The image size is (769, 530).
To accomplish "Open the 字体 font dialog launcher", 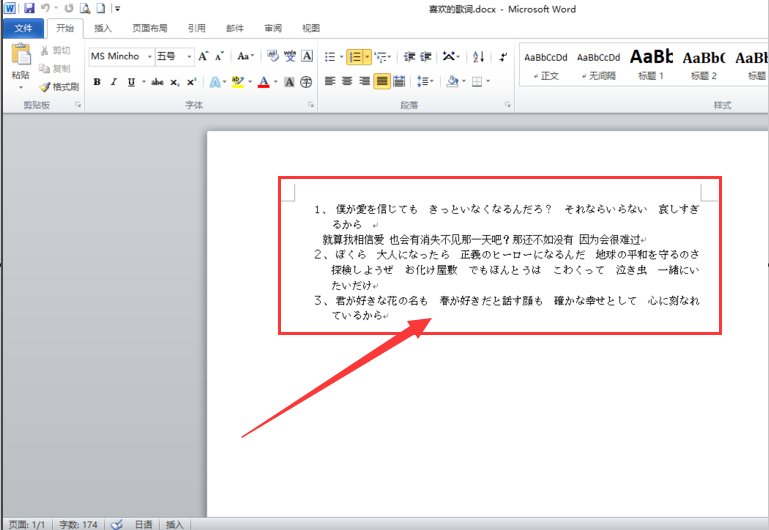I will [x=310, y=105].
